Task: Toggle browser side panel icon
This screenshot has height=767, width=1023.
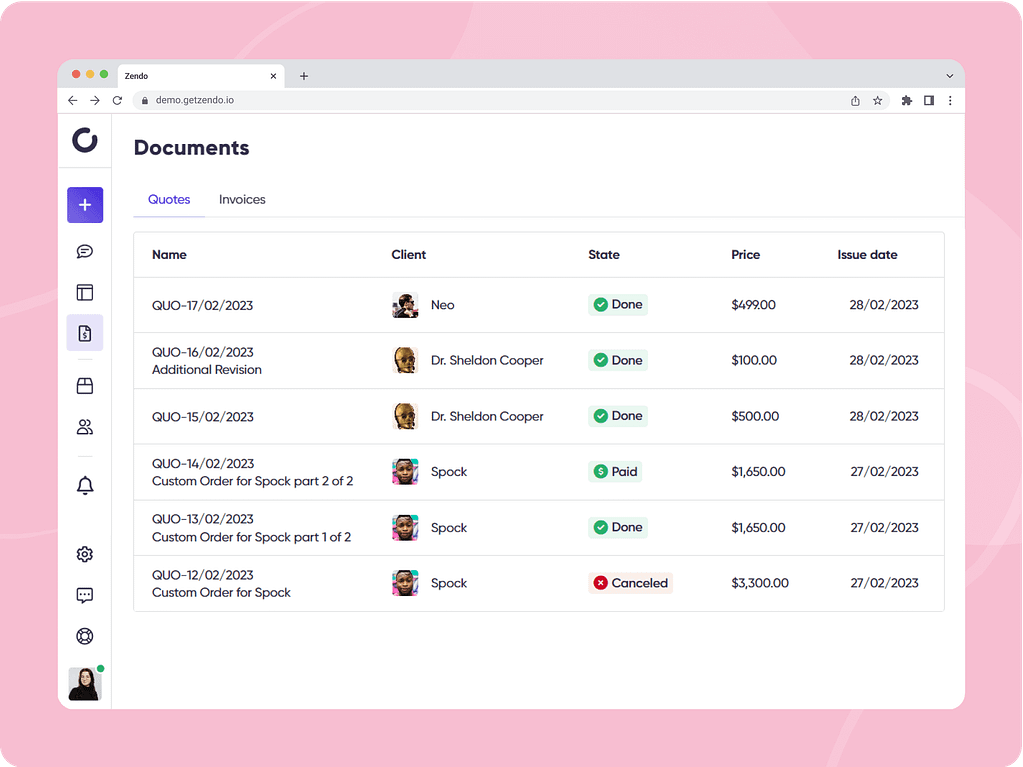Action: point(928,100)
